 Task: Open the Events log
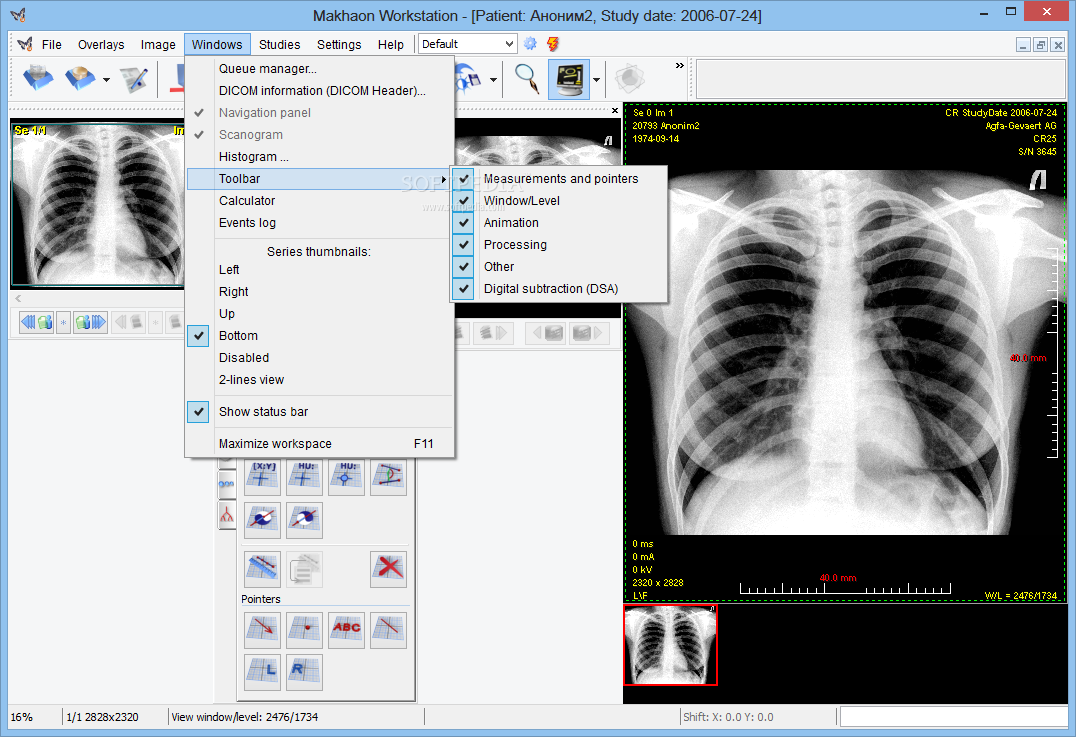click(320, 222)
